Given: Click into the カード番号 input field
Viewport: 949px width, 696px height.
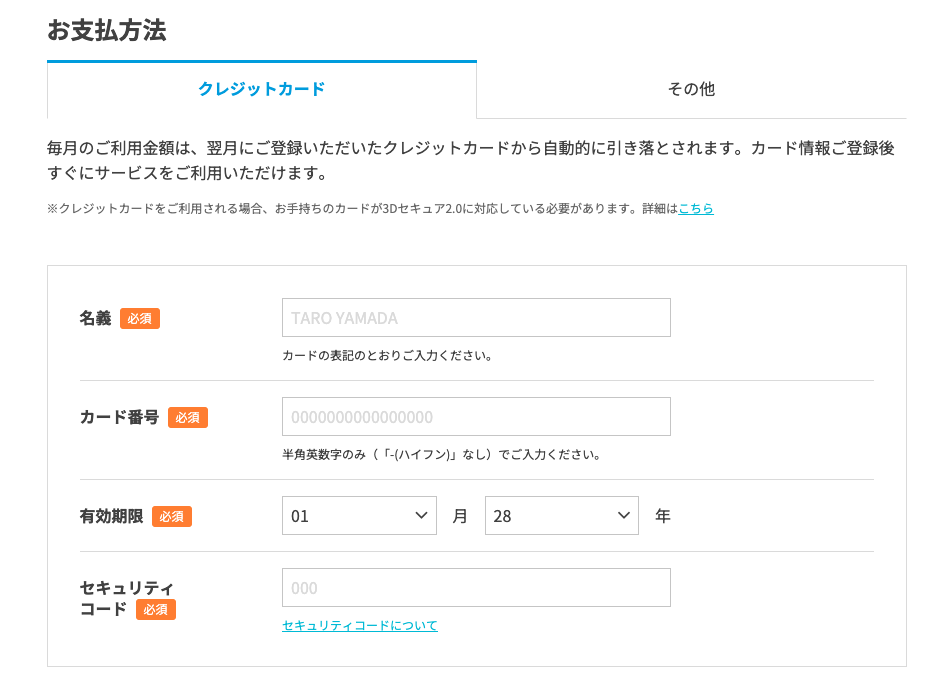Looking at the screenshot, I should 476,417.
